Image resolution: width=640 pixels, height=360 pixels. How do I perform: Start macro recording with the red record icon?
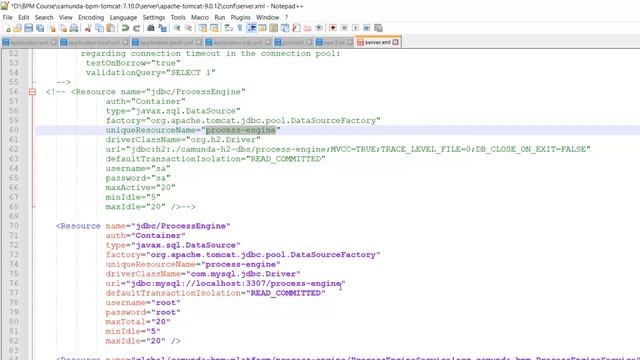click(x=333, y=28)
